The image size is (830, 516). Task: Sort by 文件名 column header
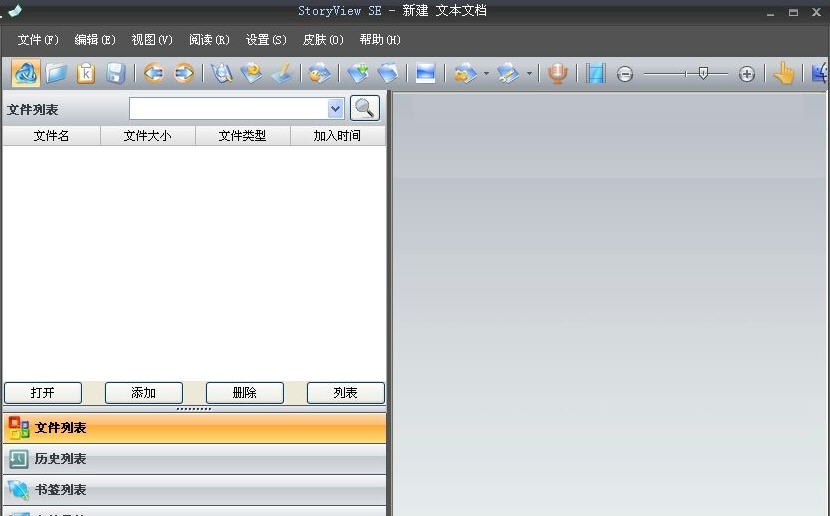tap(51, 136)
